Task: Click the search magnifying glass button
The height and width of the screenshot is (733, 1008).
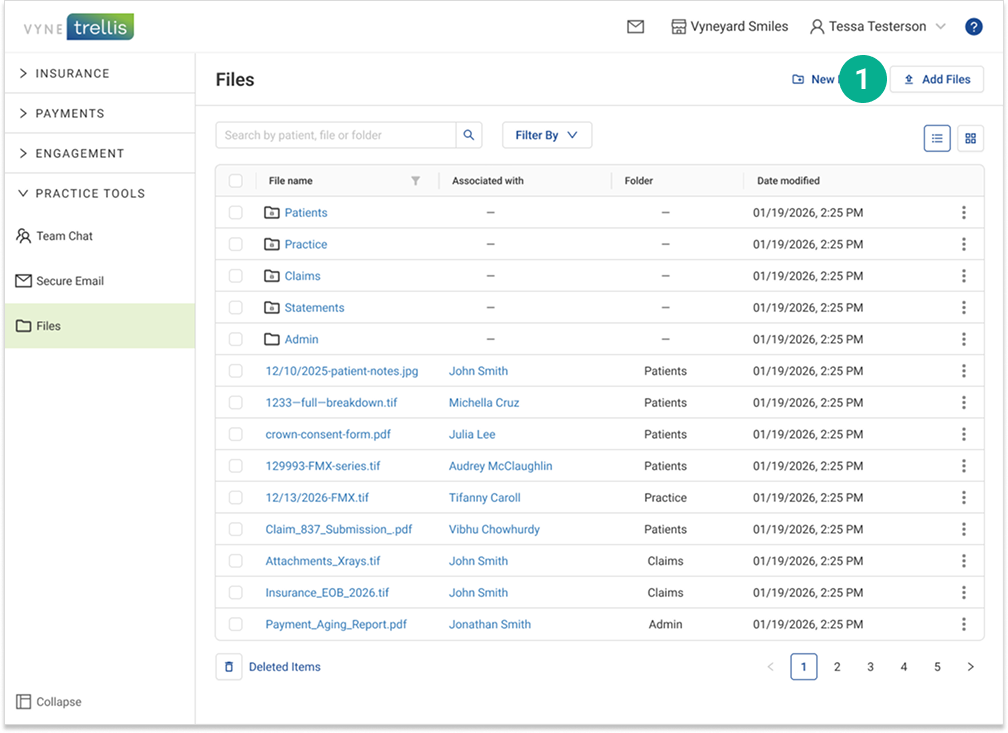Action: (469, 135)
